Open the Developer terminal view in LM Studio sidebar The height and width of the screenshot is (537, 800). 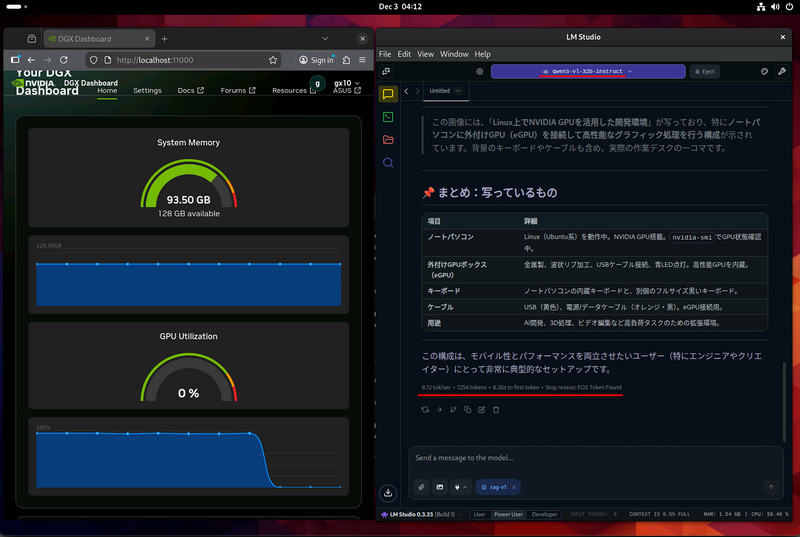click(388, 117)
